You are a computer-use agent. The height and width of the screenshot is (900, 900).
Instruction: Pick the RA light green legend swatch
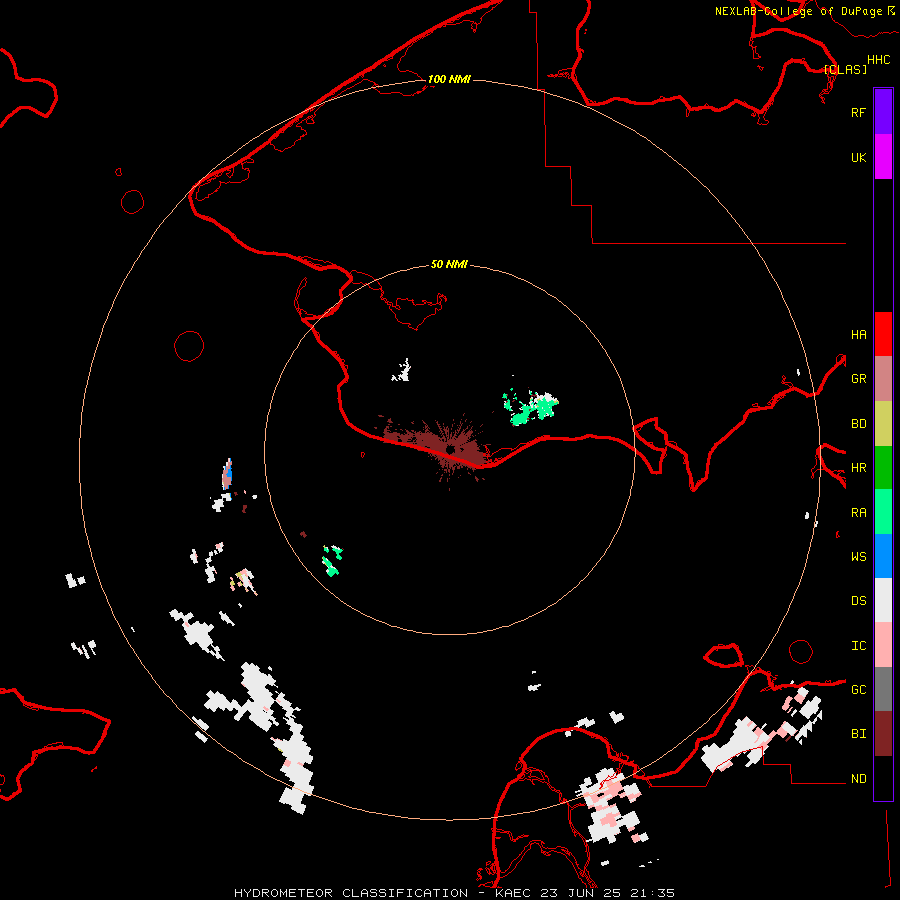coord(883,512)
